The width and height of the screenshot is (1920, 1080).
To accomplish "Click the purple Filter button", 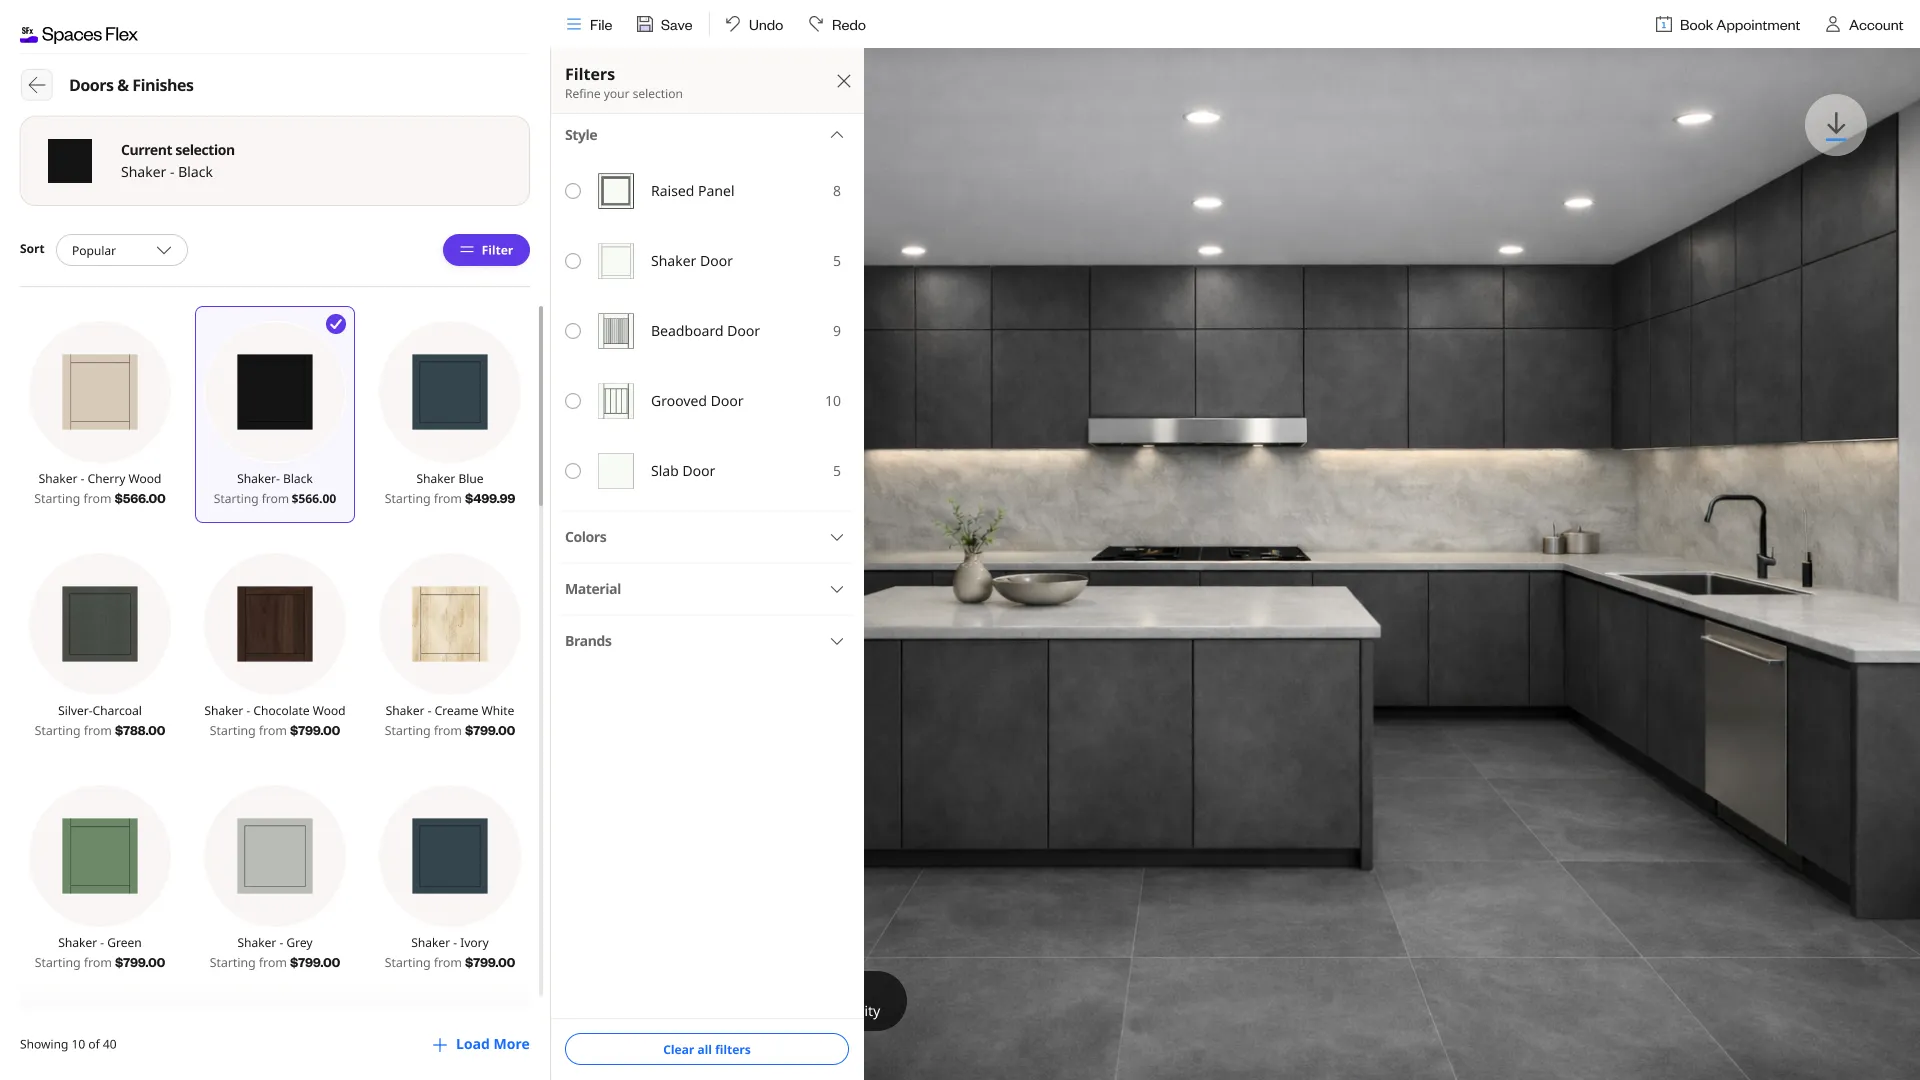I will tap(486, 250).
